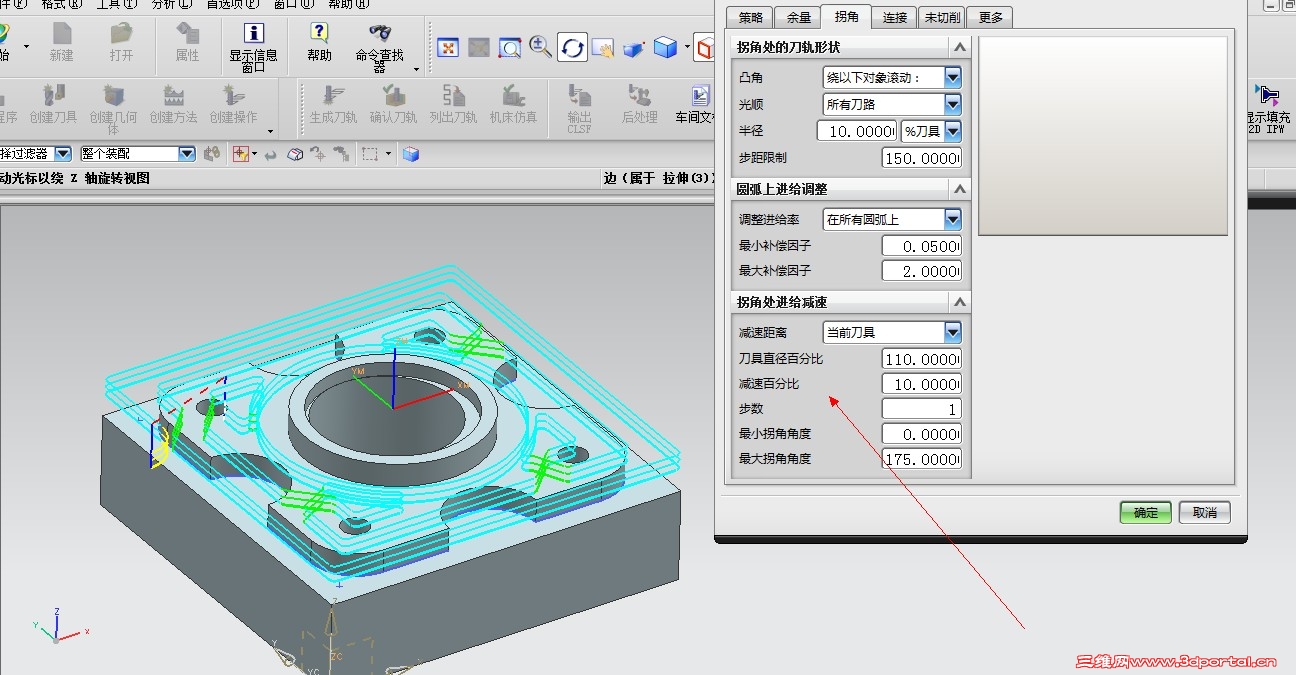Screen dimensions: 1296x675
Task: Show the 显示信息窗口 information window
Action: [253, 47]
